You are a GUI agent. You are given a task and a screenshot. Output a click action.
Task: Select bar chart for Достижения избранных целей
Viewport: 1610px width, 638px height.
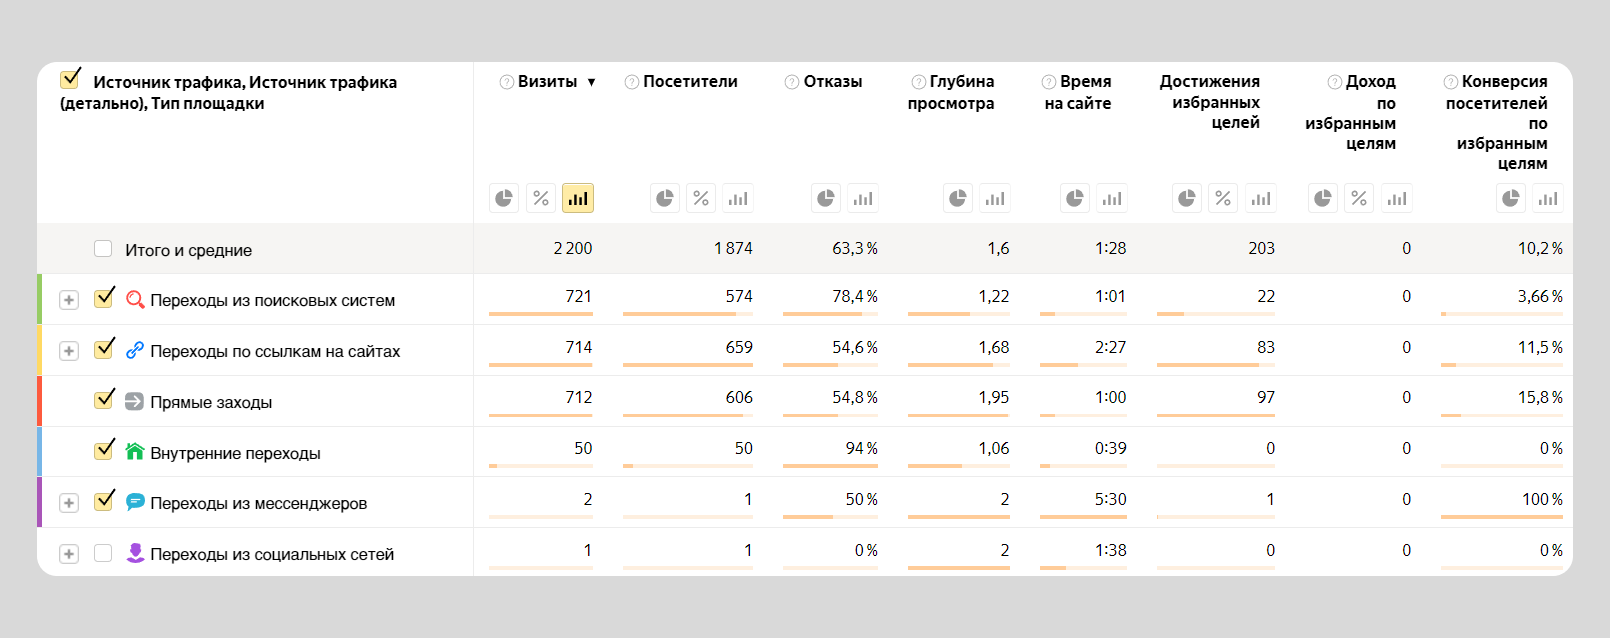click(x=1260, y=198)
